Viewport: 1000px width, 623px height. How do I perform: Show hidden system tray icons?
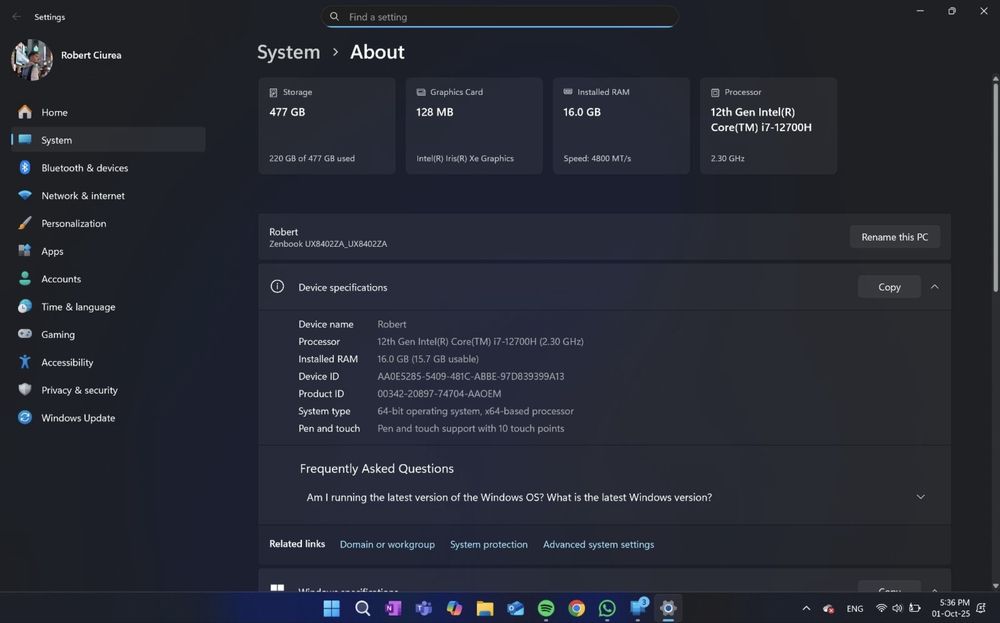point(806,608)
